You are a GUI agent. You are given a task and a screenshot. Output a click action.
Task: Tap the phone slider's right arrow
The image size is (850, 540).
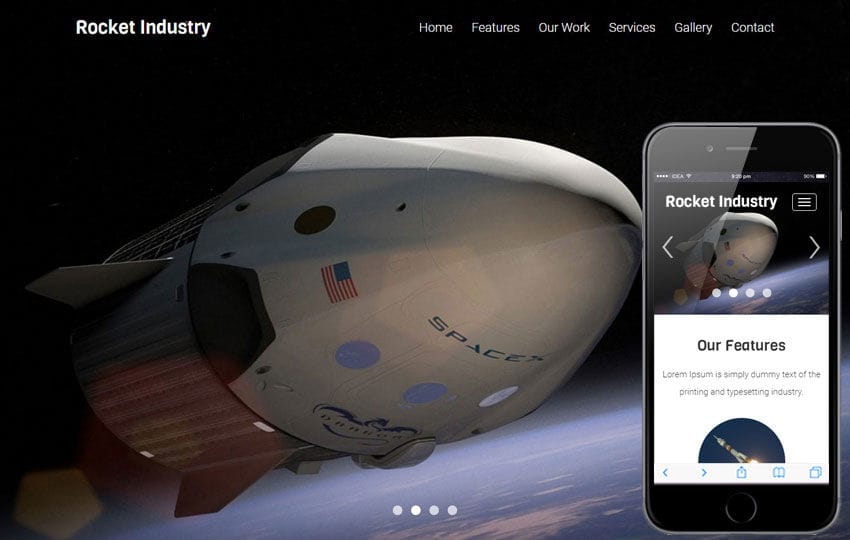[x=814, y=247]
